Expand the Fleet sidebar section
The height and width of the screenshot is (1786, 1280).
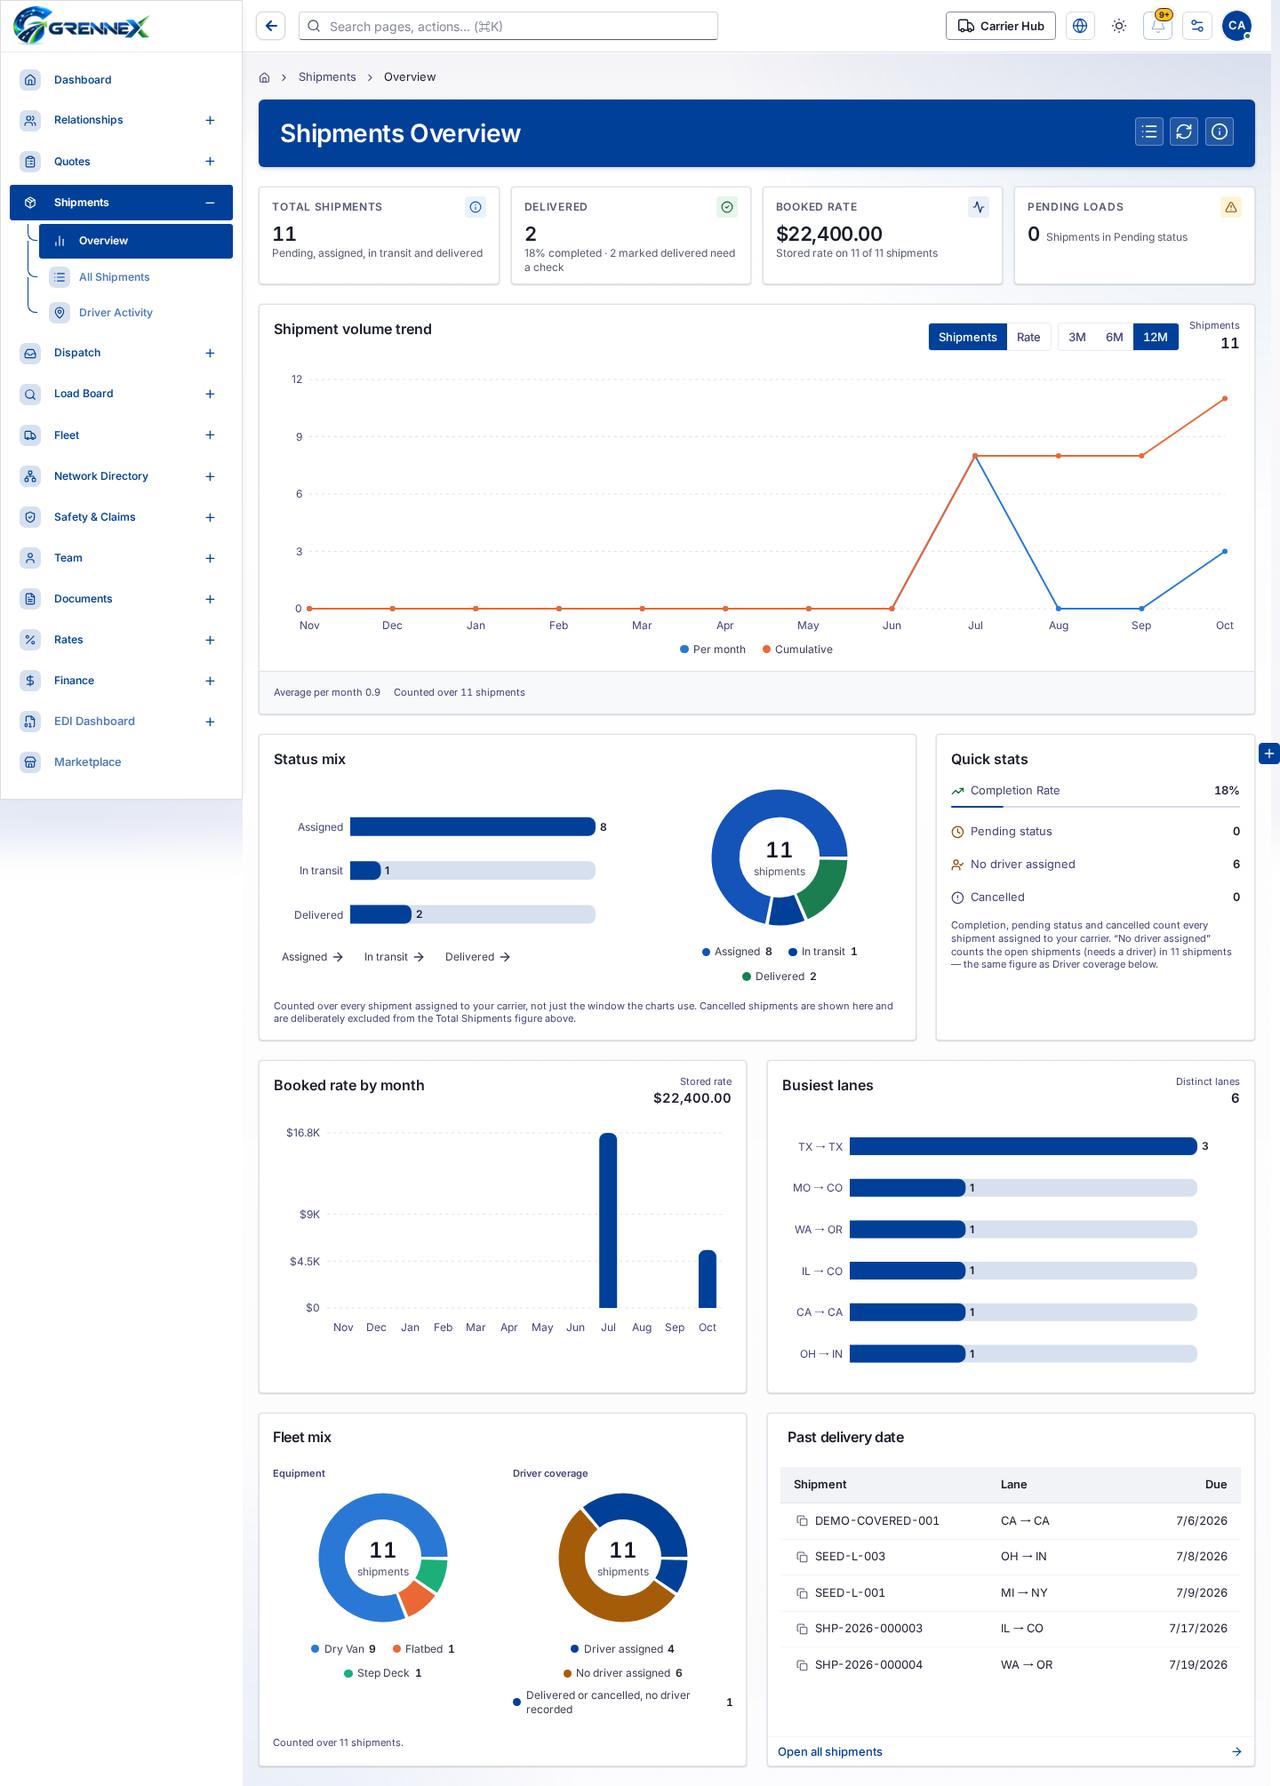210,435
